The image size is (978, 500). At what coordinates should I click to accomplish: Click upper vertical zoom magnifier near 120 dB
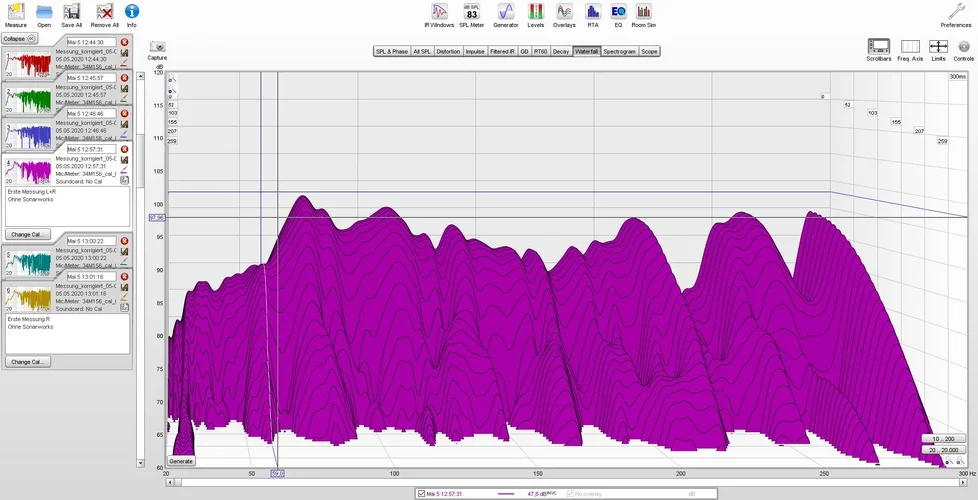tap(171, 79)
